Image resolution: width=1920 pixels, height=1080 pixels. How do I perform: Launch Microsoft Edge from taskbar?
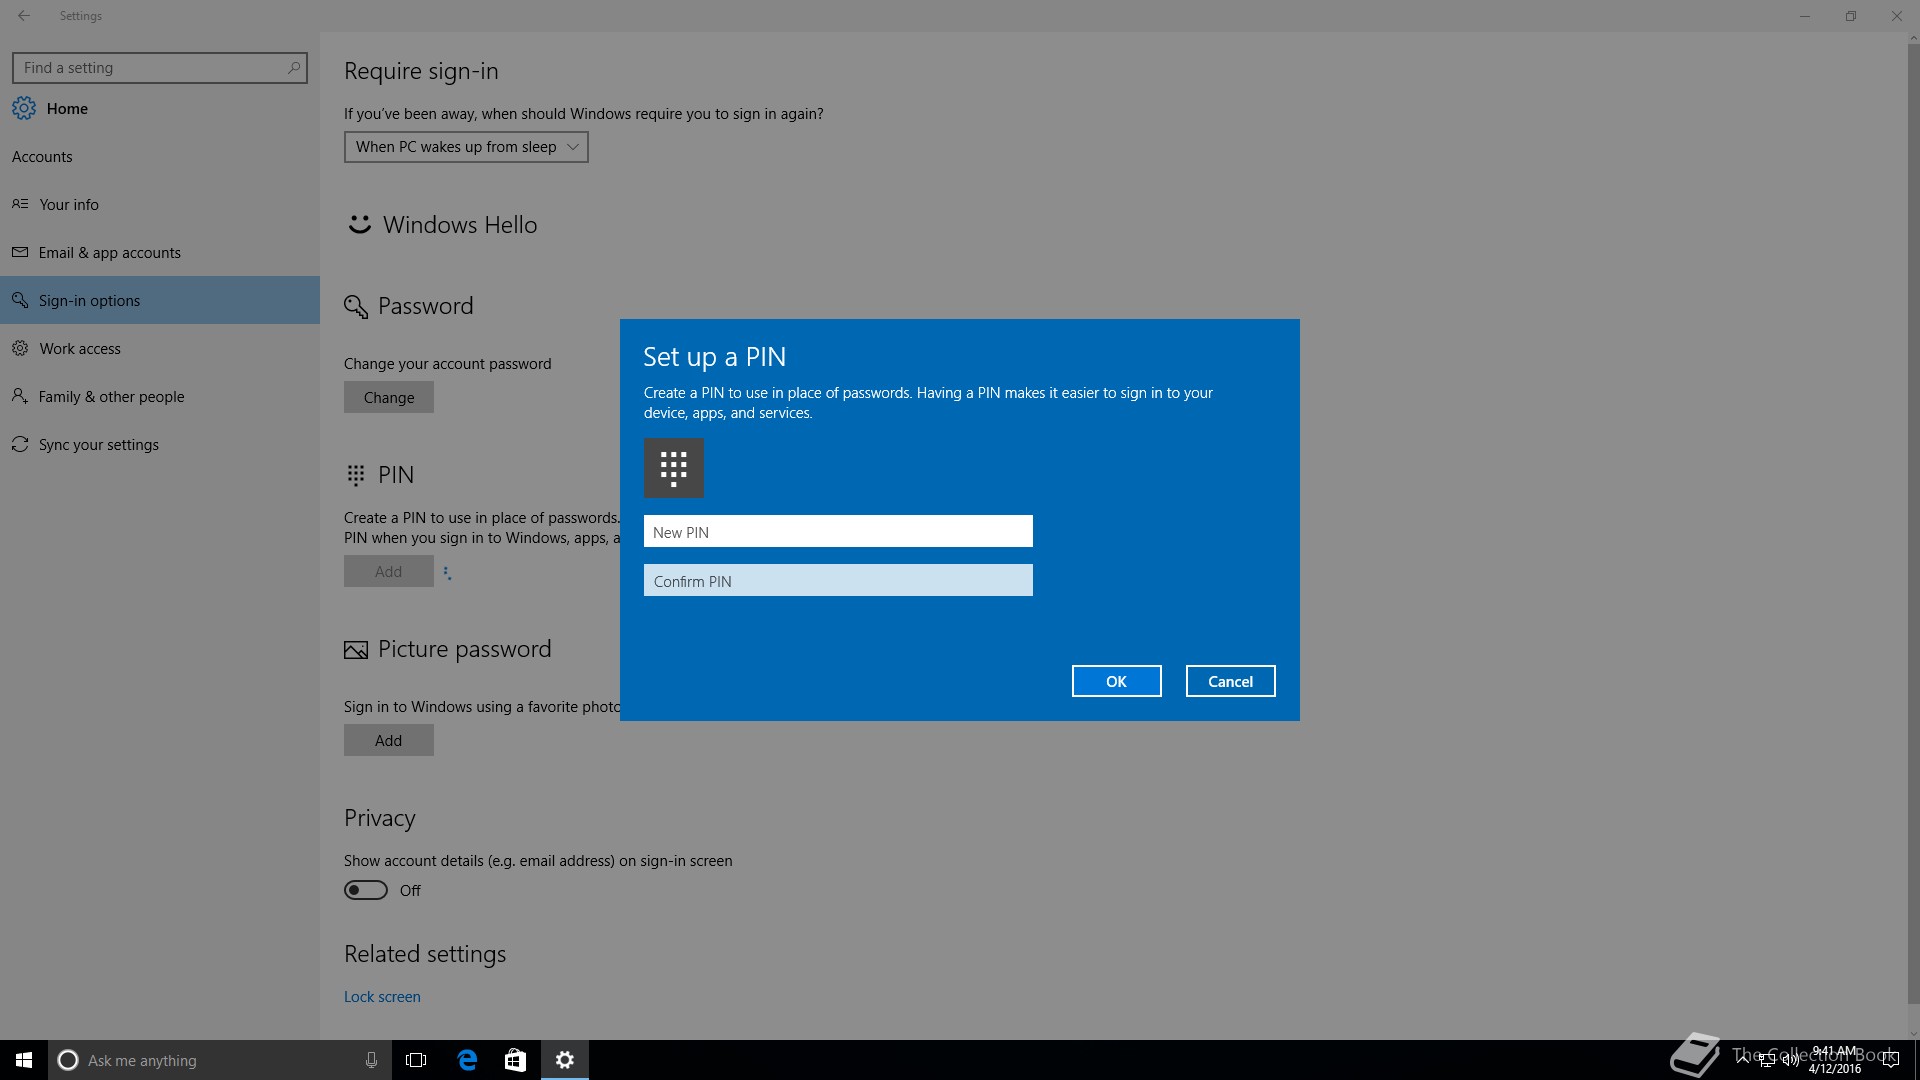tap(467, 1060)
